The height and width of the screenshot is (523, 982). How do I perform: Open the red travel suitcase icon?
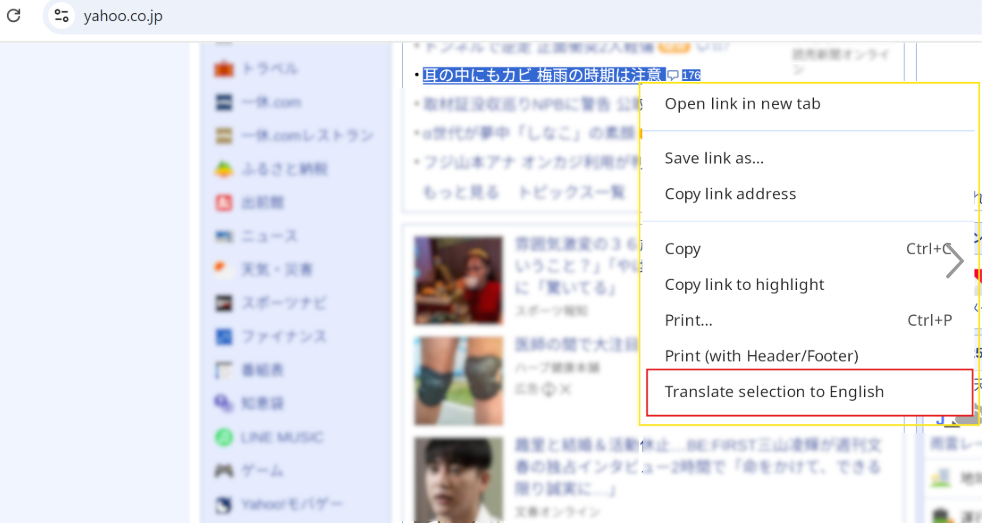click(x=224, y=69)
